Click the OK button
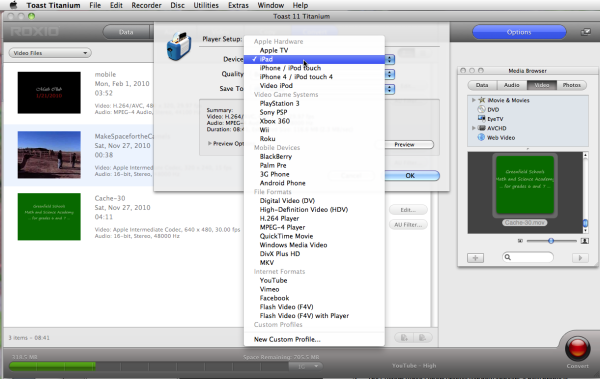 click(411, 175)
